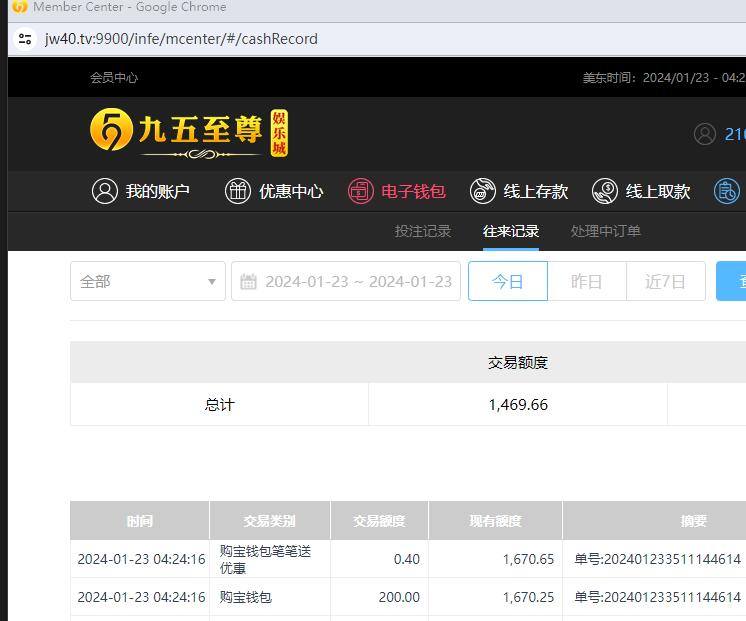Open 线上存款 menu item
The height and width of the screenshot is (621, 746).
(519, 191)
